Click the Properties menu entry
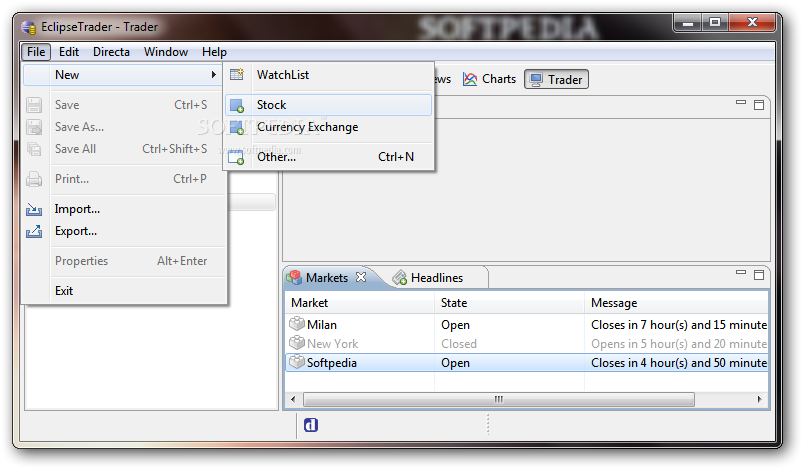The image size is (803, 469). tap(124, 261)
